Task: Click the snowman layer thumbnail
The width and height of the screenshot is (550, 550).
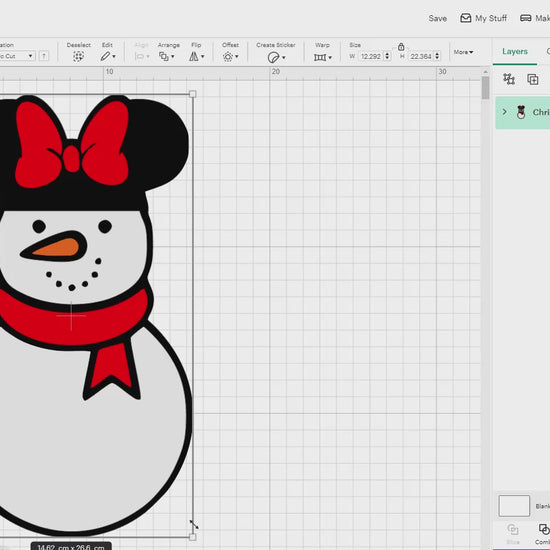Action: pos(521,112)
